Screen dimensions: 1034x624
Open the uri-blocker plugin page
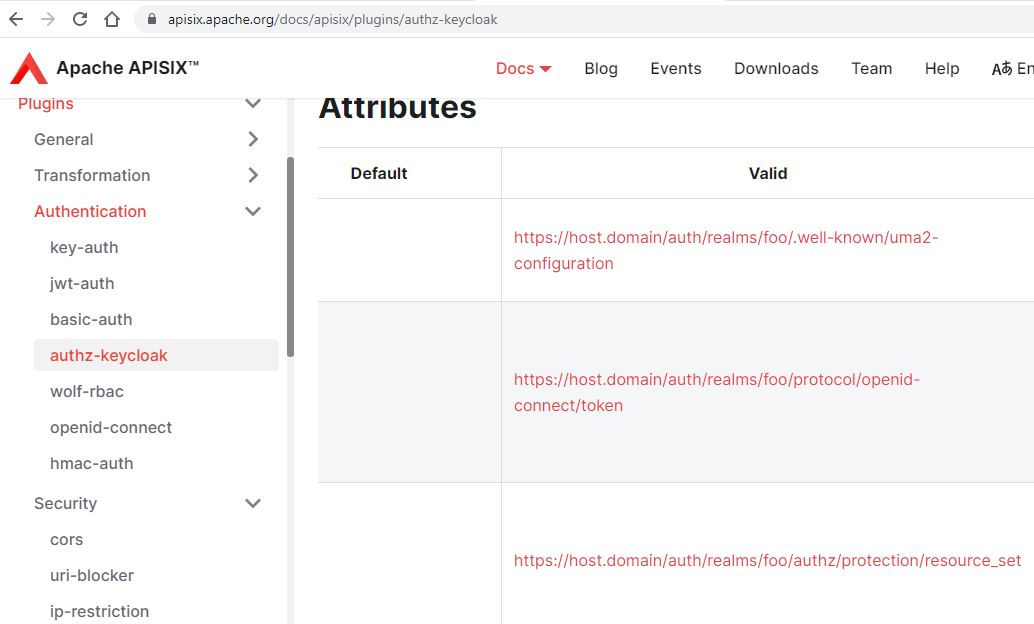pyautogui.click(x=92, y=576)
